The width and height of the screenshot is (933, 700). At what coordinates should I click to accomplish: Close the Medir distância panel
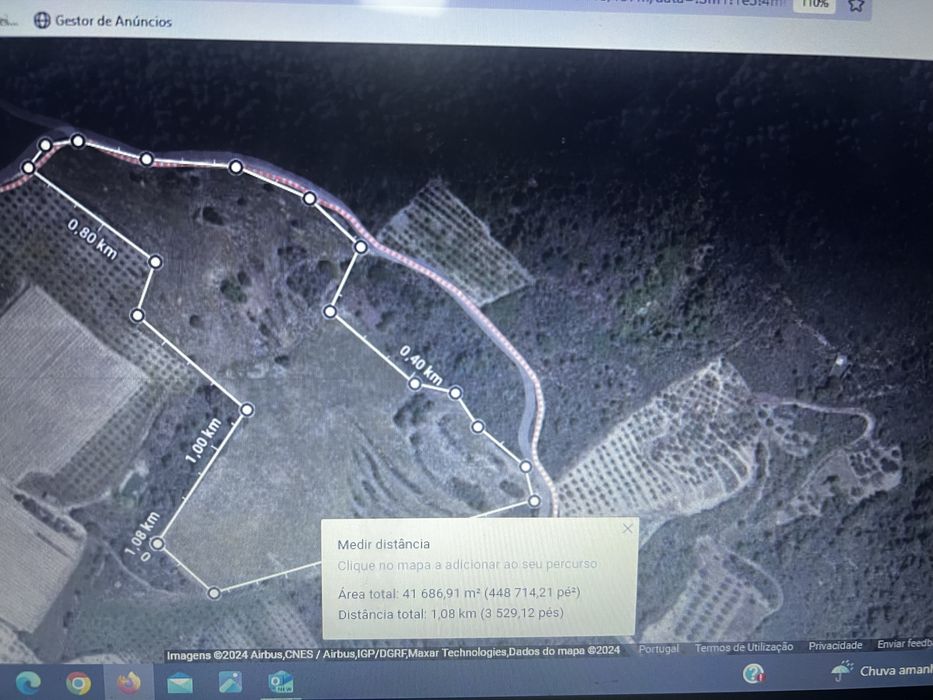click(x=627, y=529)
